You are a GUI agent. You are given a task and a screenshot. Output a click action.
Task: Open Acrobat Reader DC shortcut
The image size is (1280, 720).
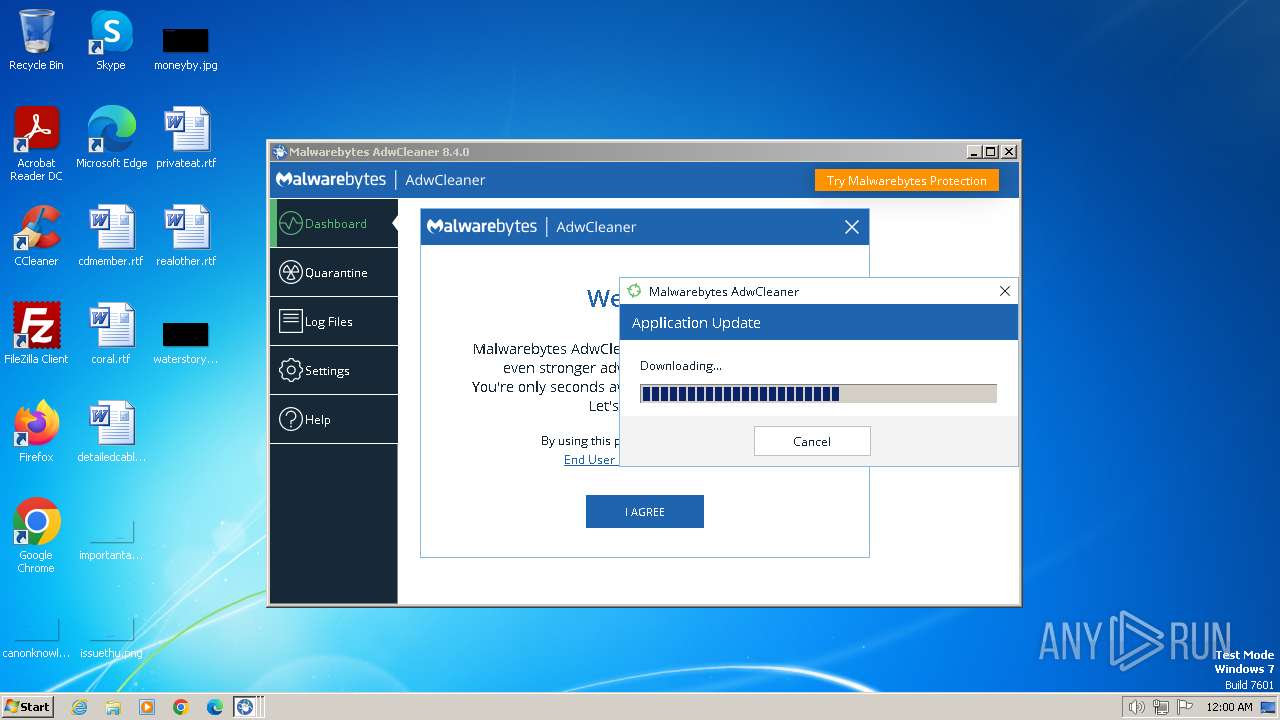point(36,144)
